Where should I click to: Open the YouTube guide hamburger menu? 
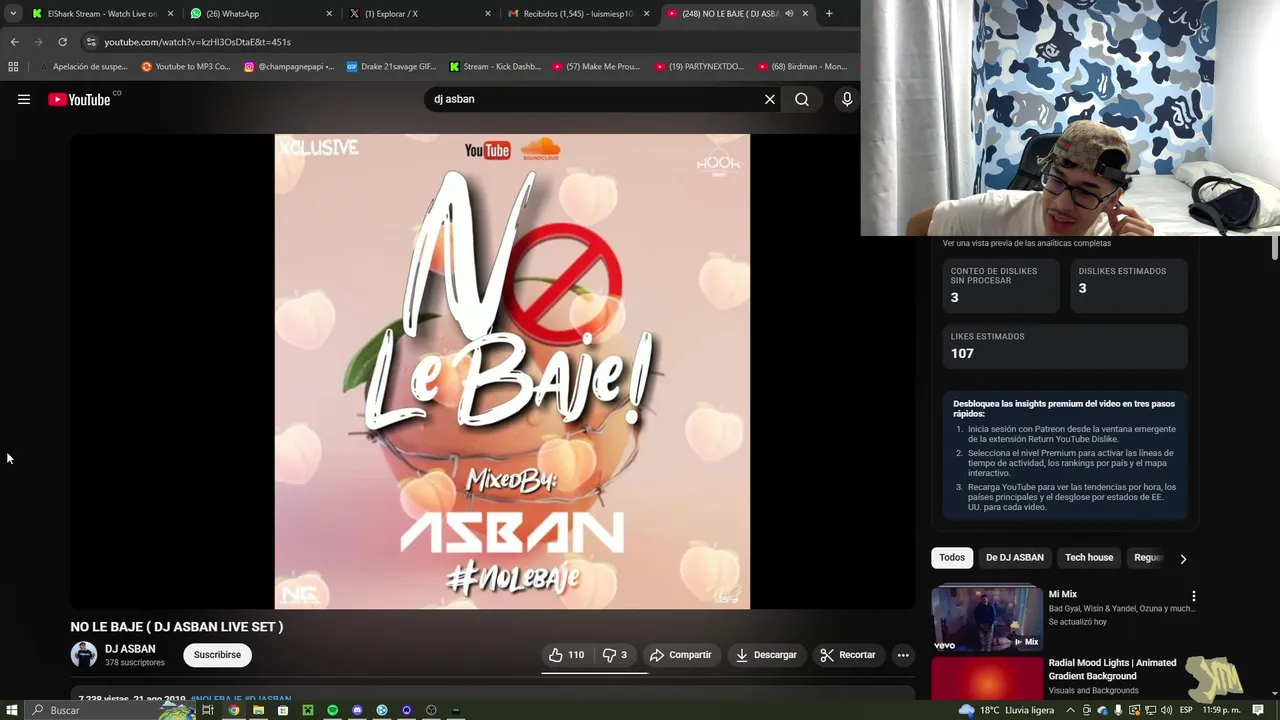[24, 99]
